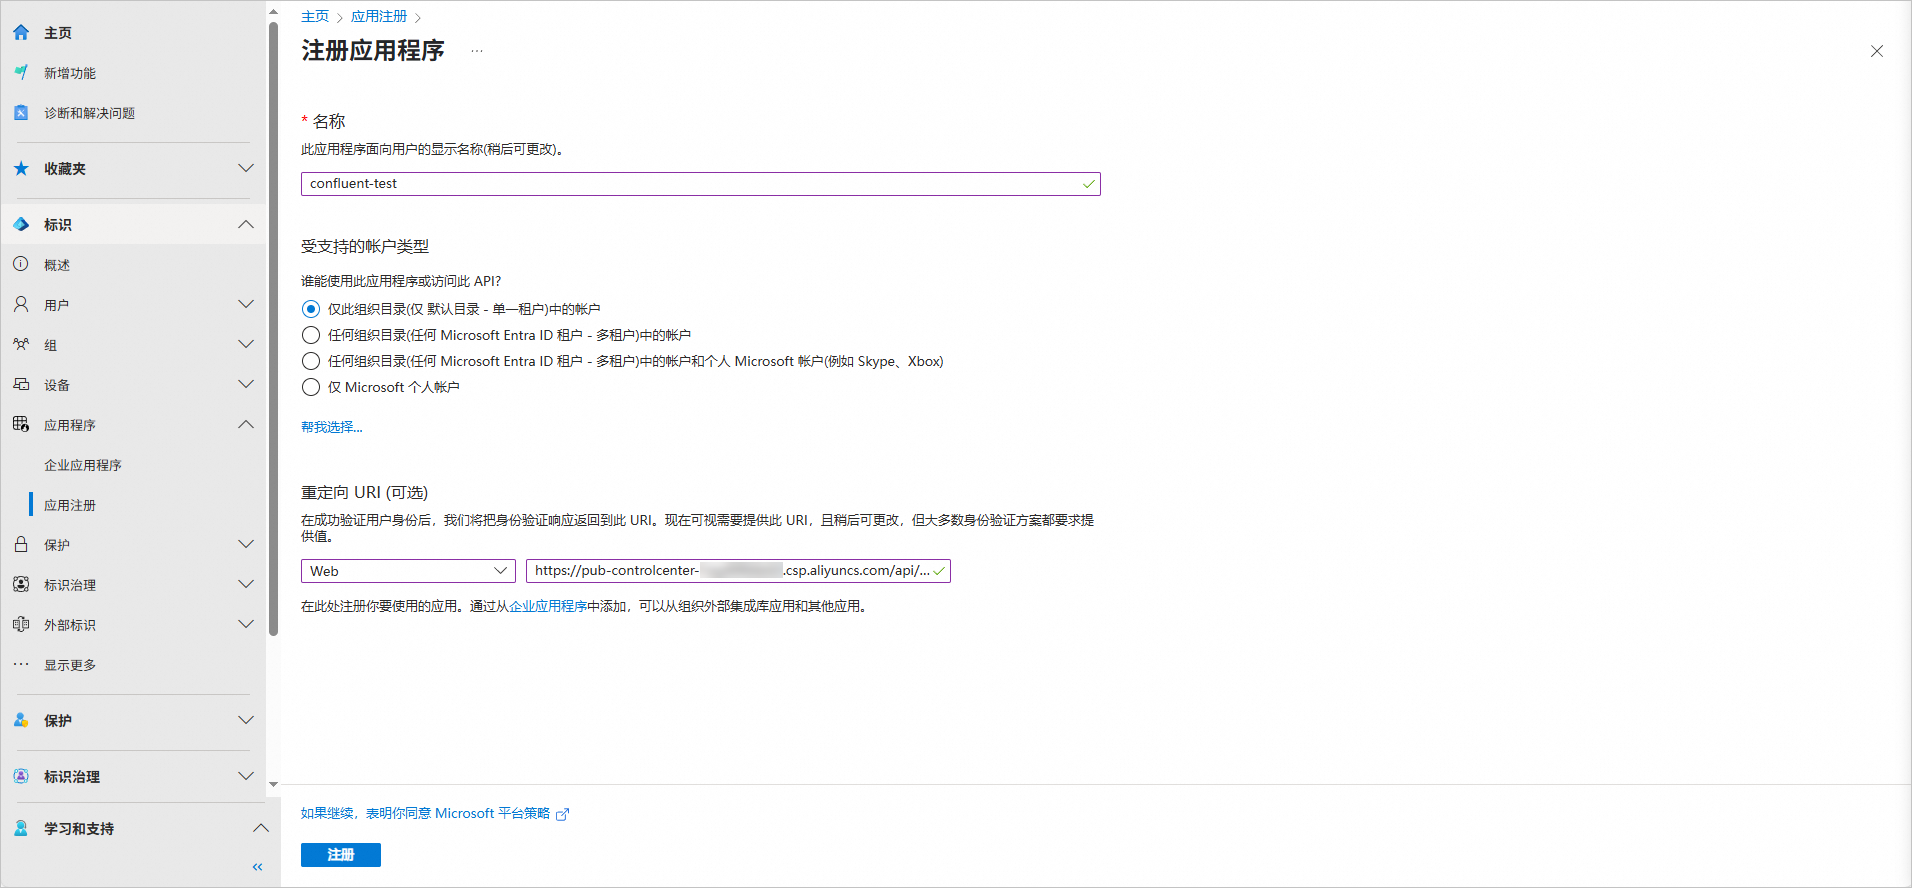Click the sidebar vertical scrollbar
Image resolution: width=1912 pixels, height=888 pixels.
(x=273, y=328)
